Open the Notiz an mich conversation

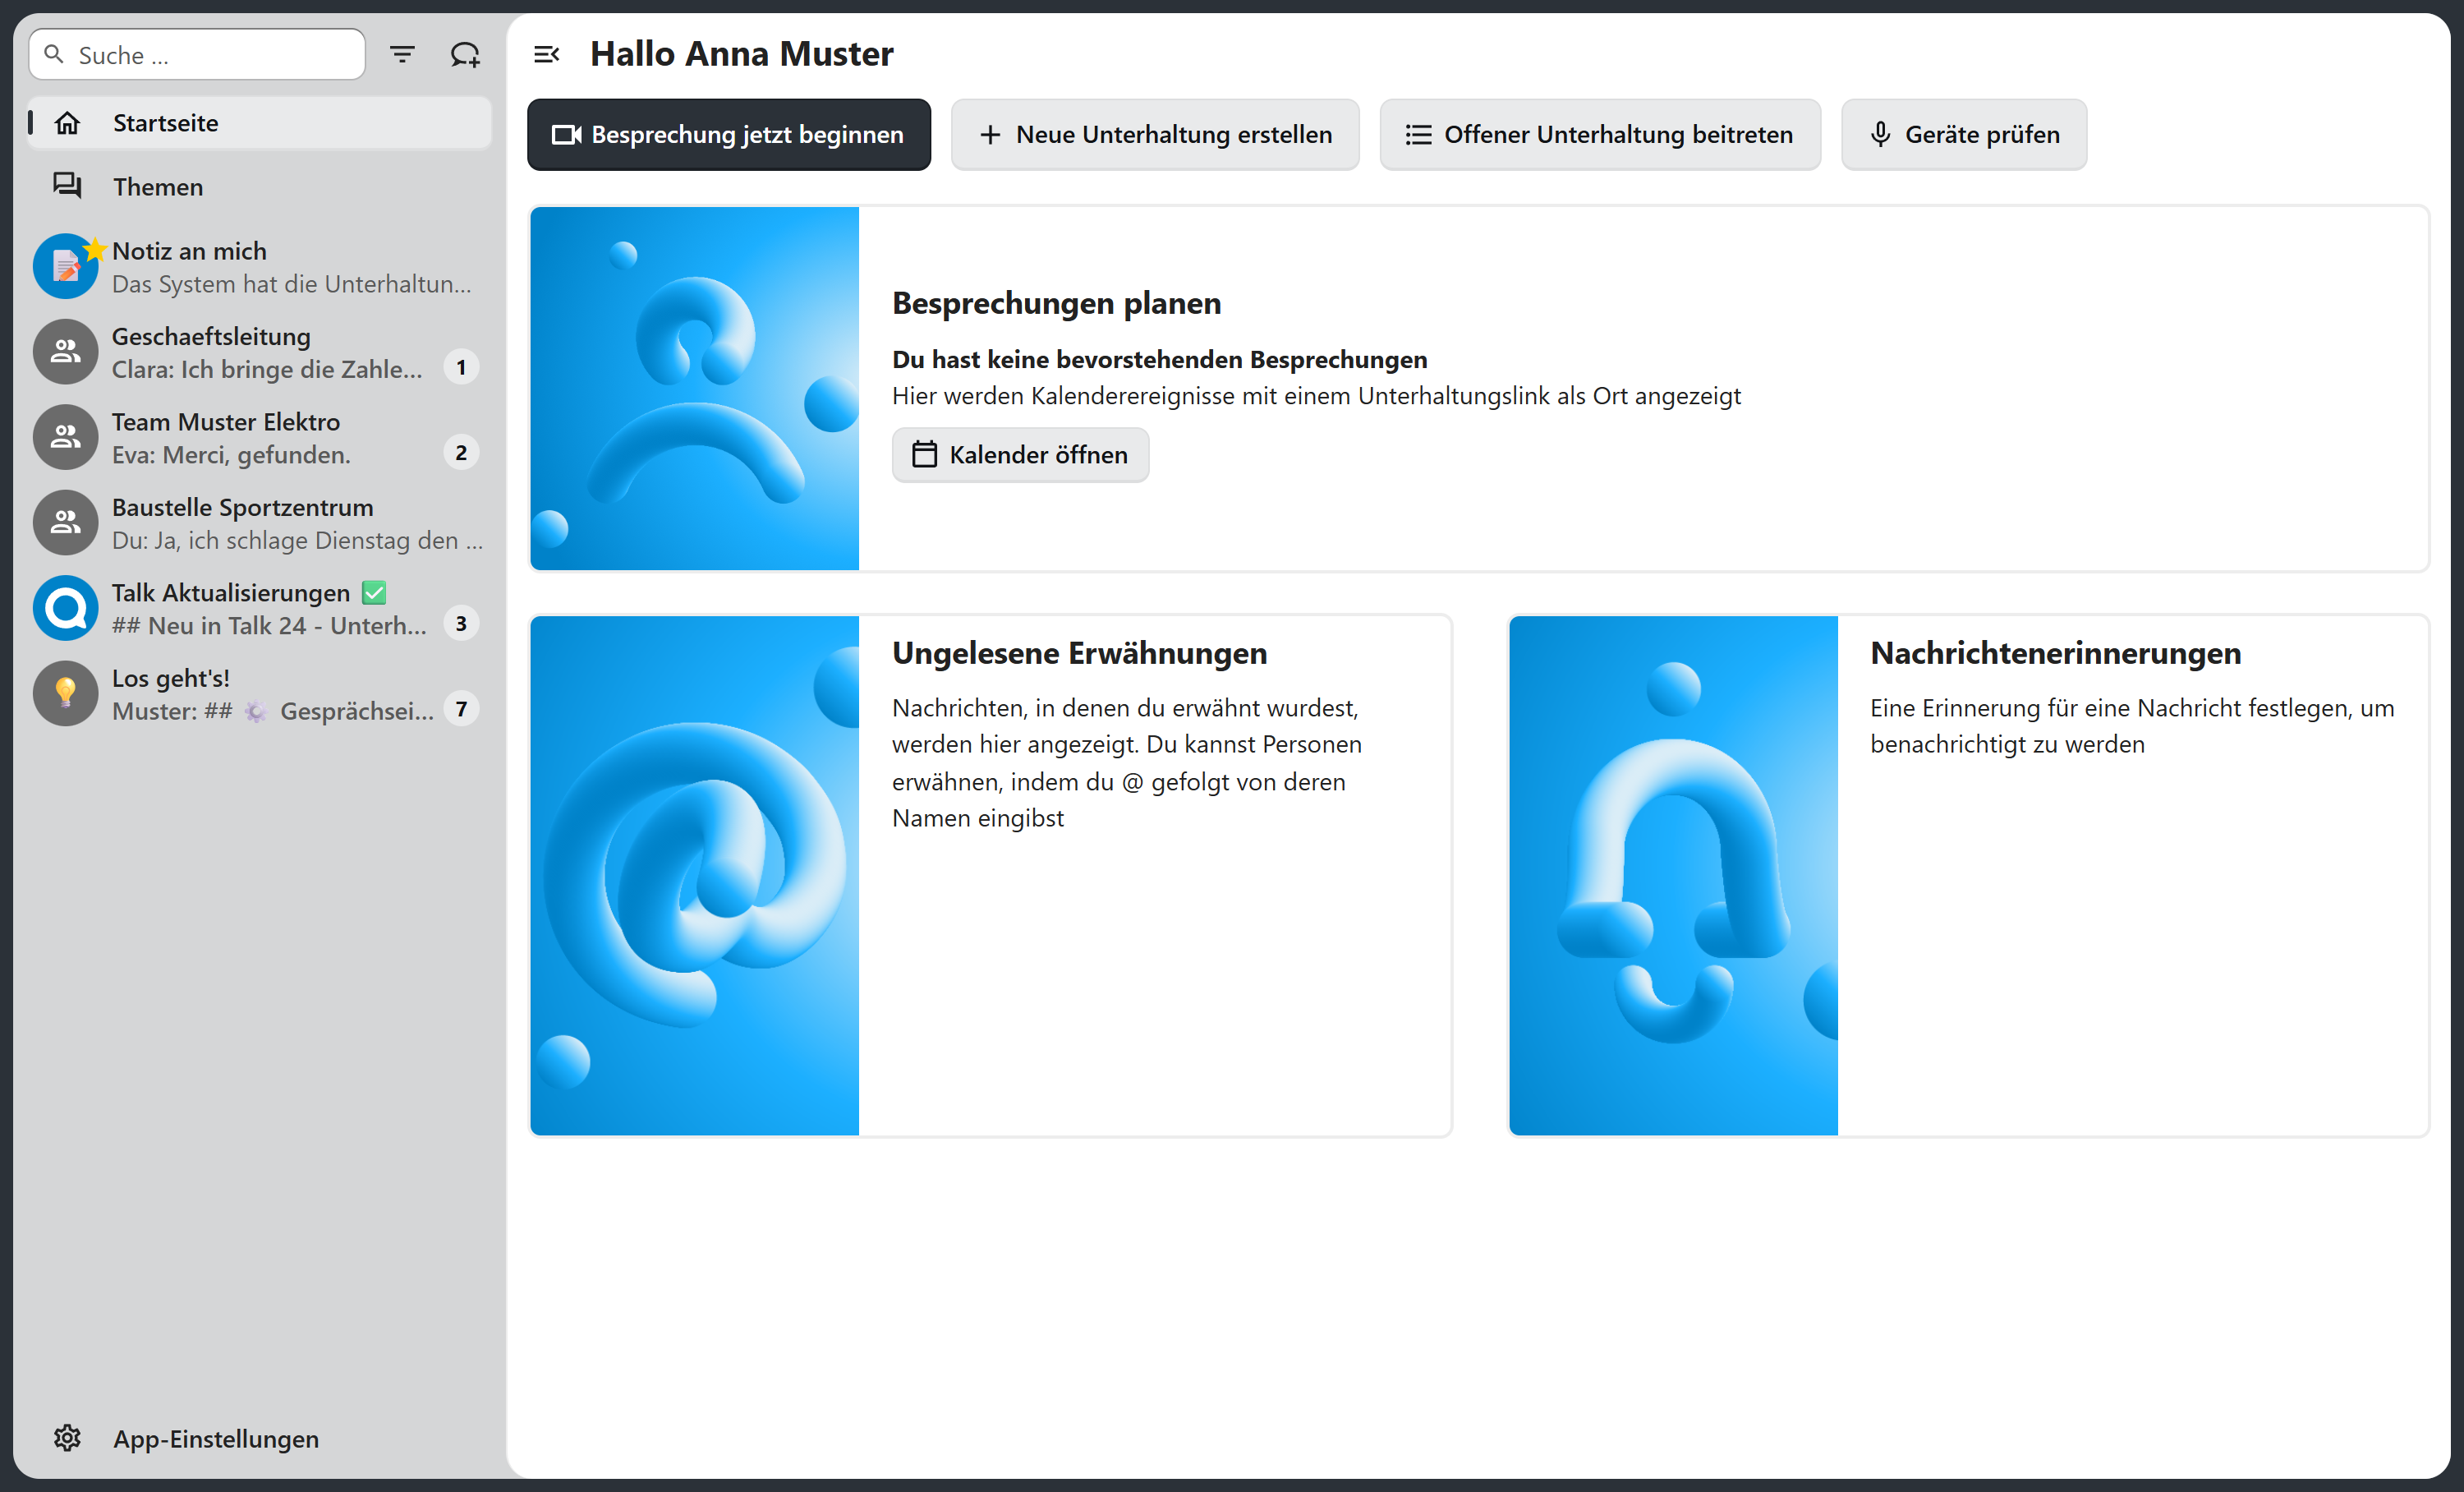point(260,267)
